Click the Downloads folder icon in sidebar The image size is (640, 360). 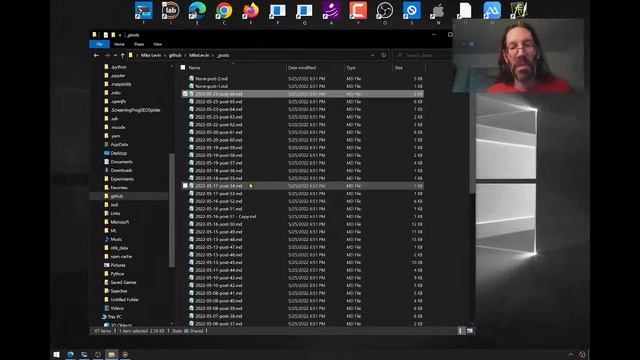[x=107, y=170]
